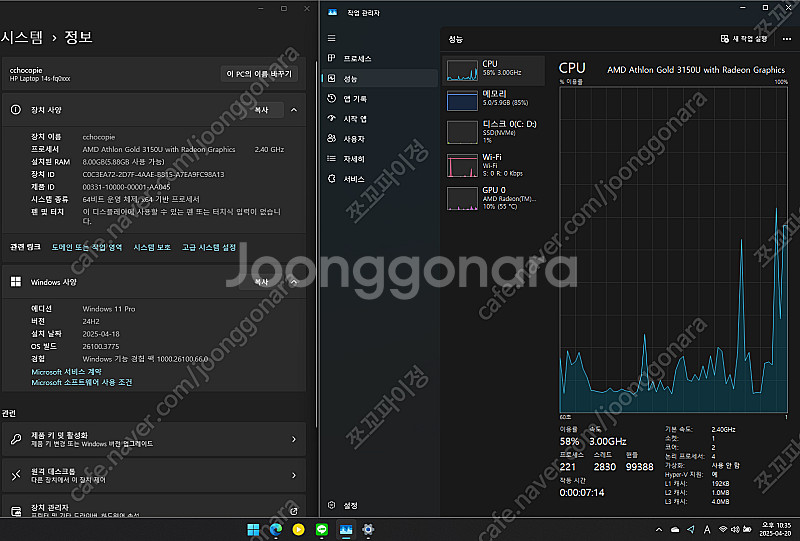
Task: Open the Task Manager hamburger navigation menu
Action: click(332, 38)
